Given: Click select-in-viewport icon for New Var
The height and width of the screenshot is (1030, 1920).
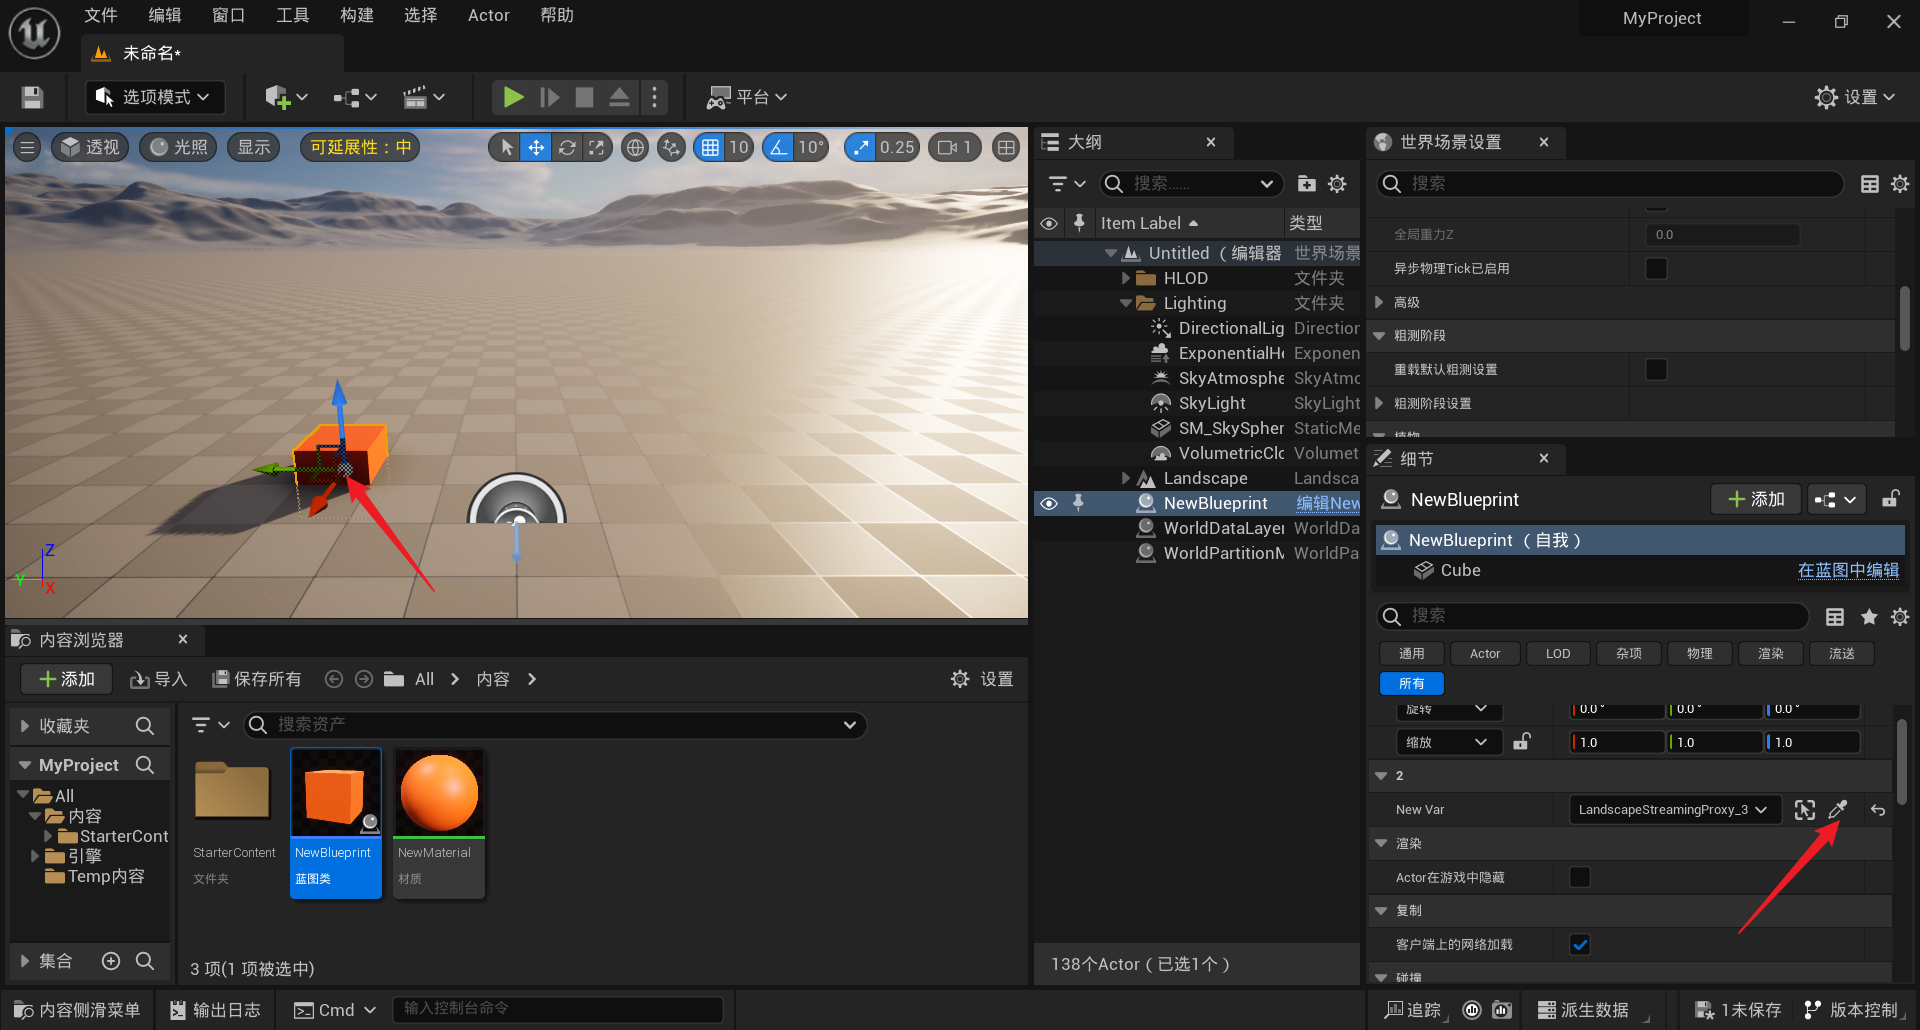Looking at the screenshot, I should click(x=1805, y=810).
